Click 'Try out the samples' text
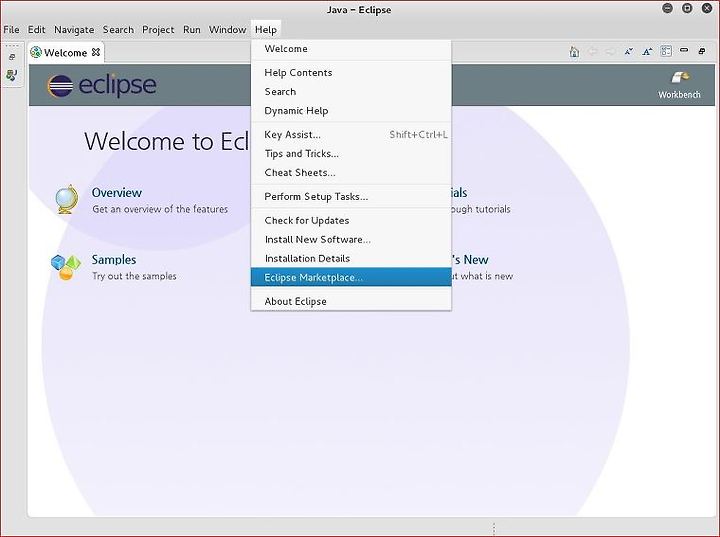The height and width of the screenshot is (537, 720). 134,276
